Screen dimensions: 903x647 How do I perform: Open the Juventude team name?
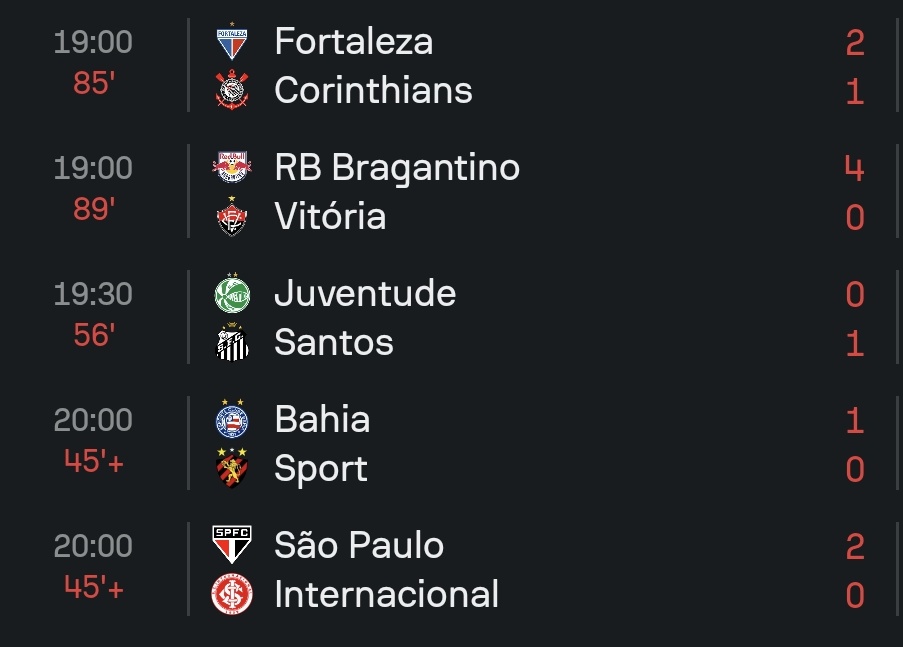(365, 294)
